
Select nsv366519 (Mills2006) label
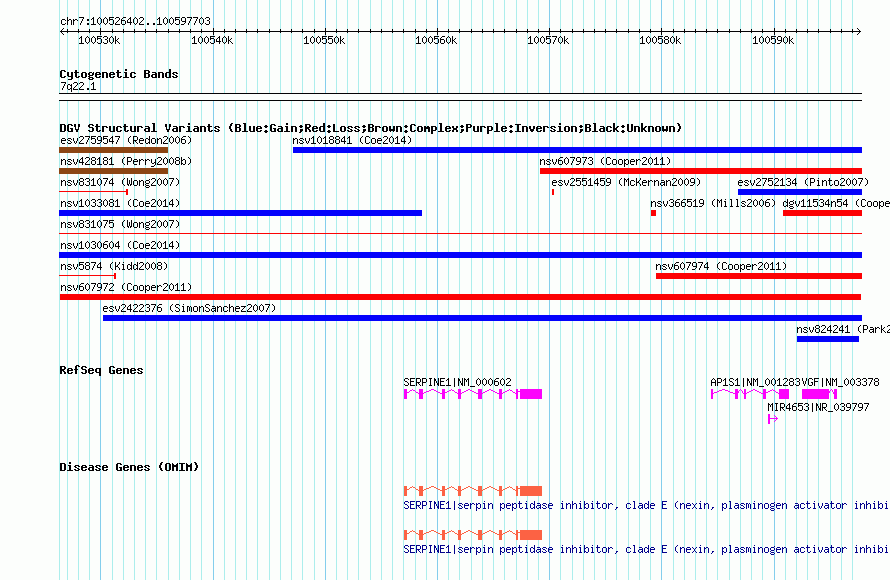(x=713, y=203)
